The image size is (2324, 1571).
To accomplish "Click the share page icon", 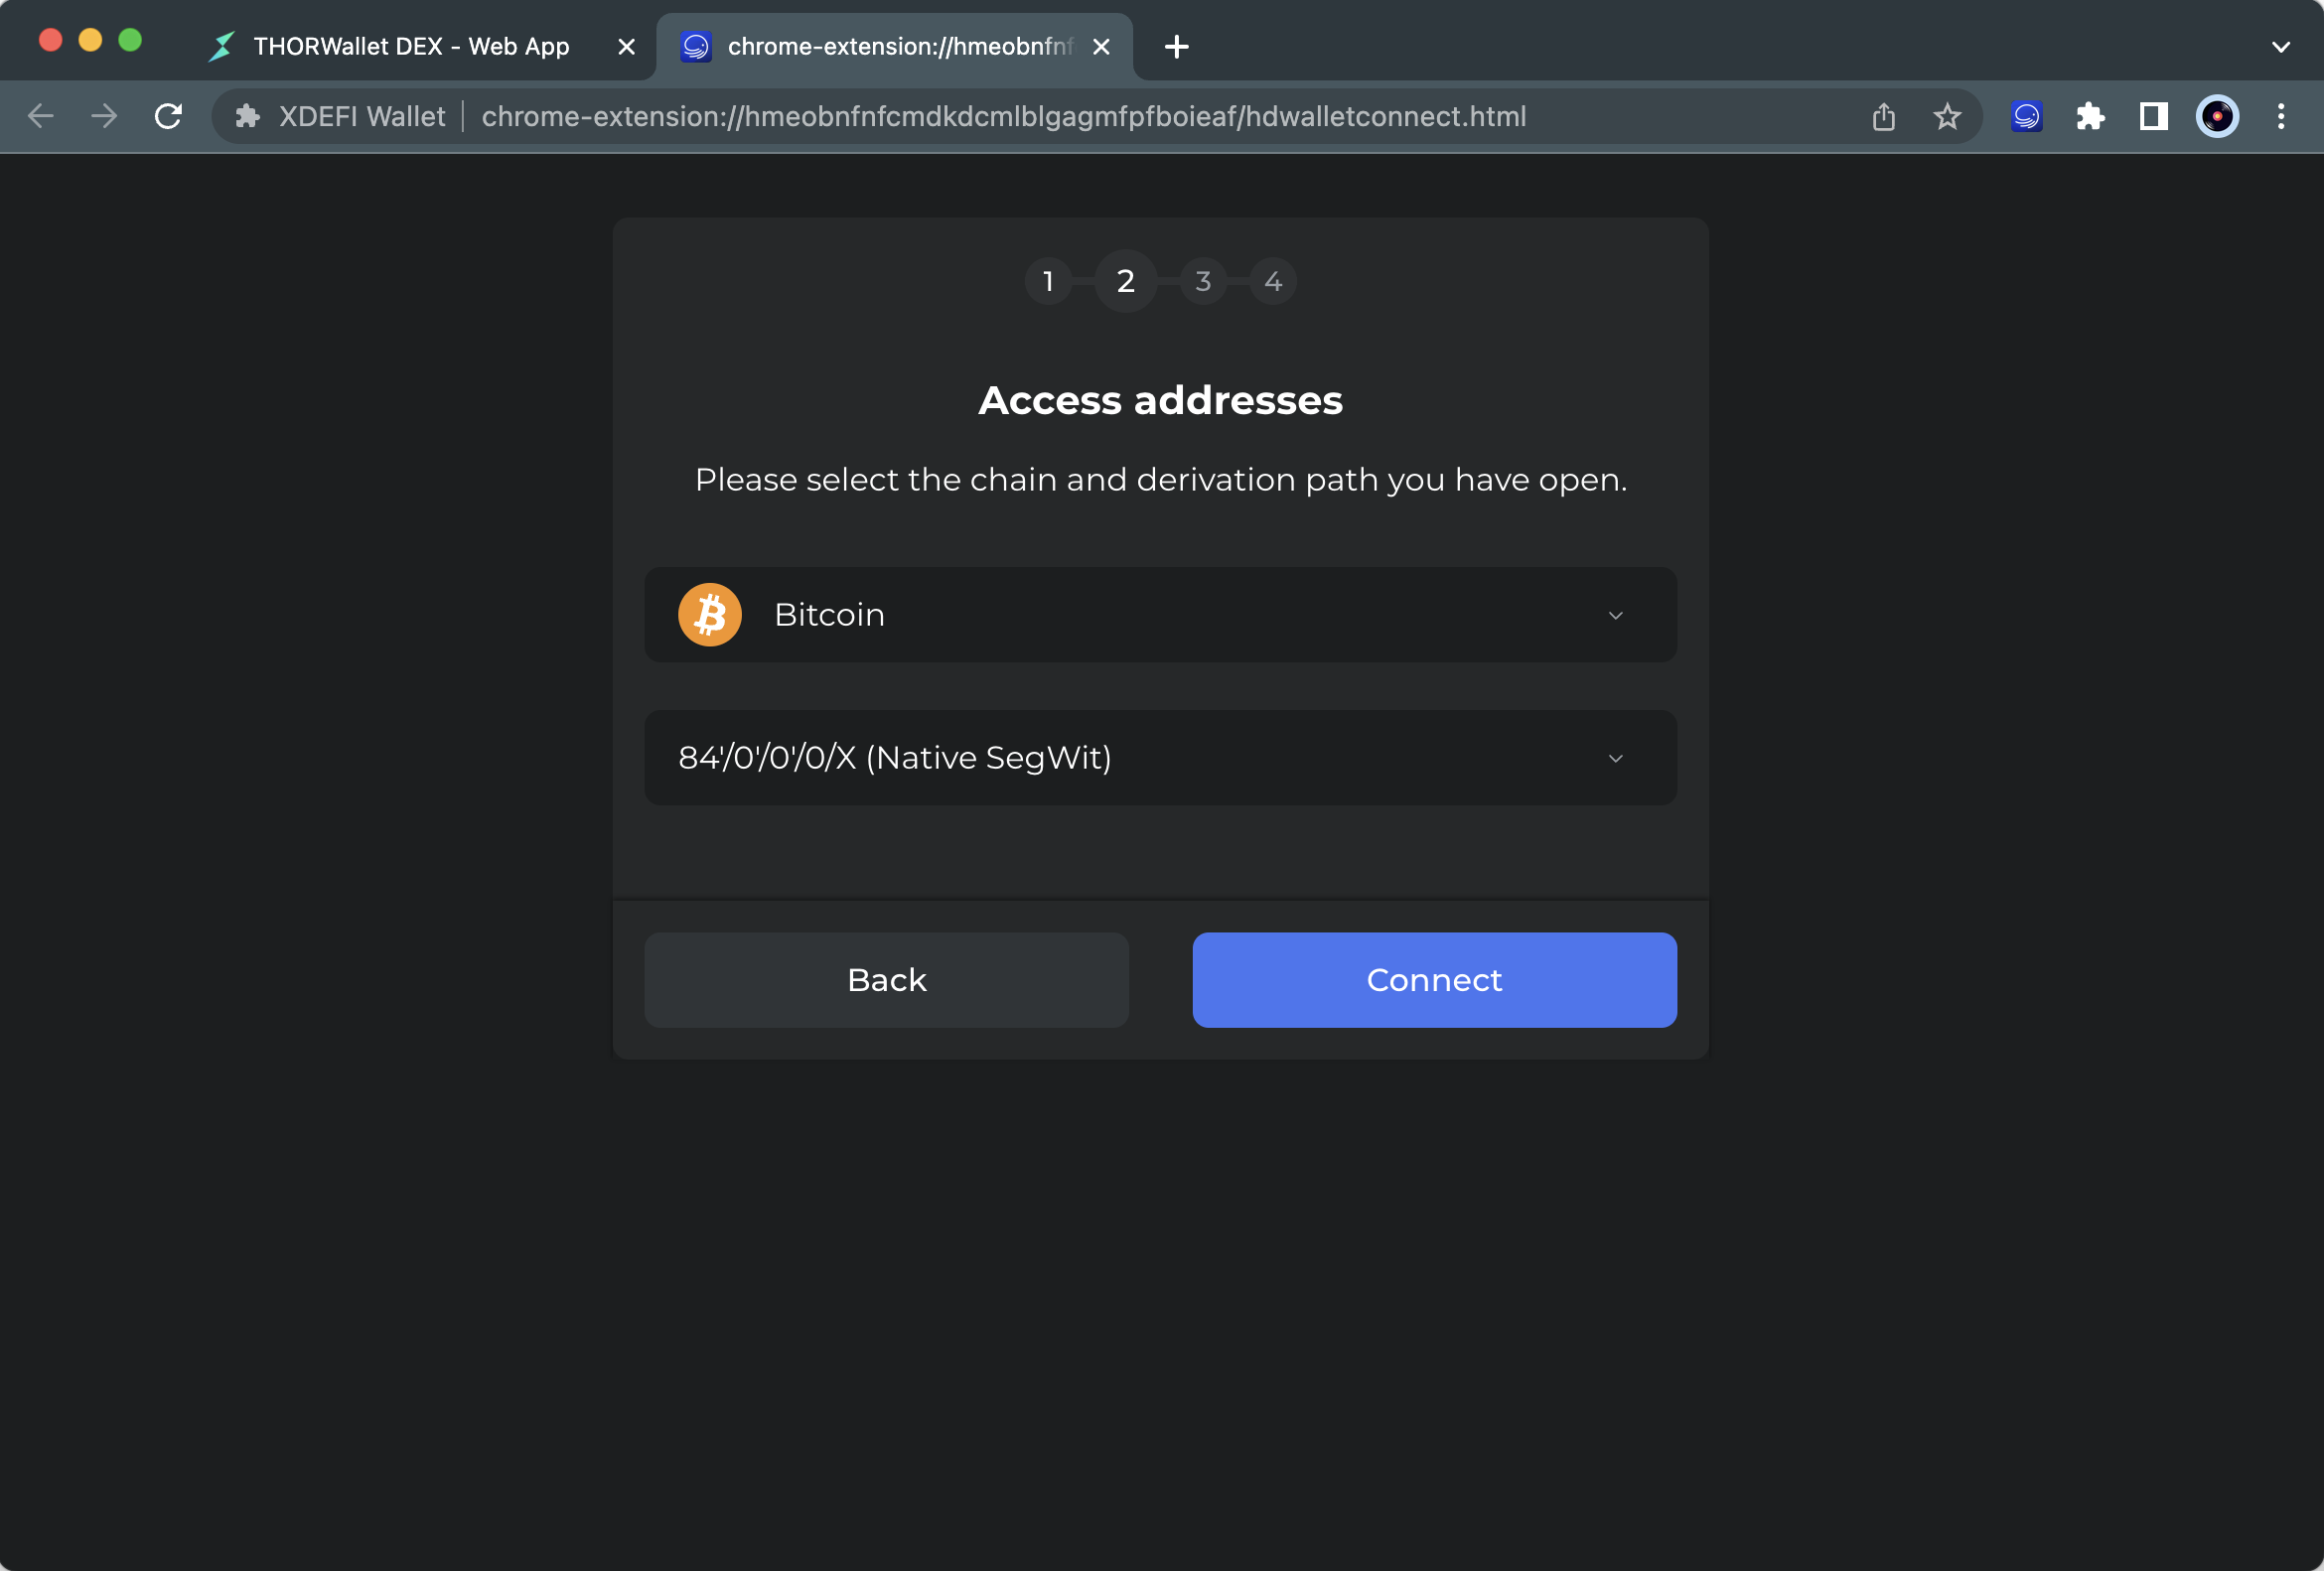I will [1883, 117].
